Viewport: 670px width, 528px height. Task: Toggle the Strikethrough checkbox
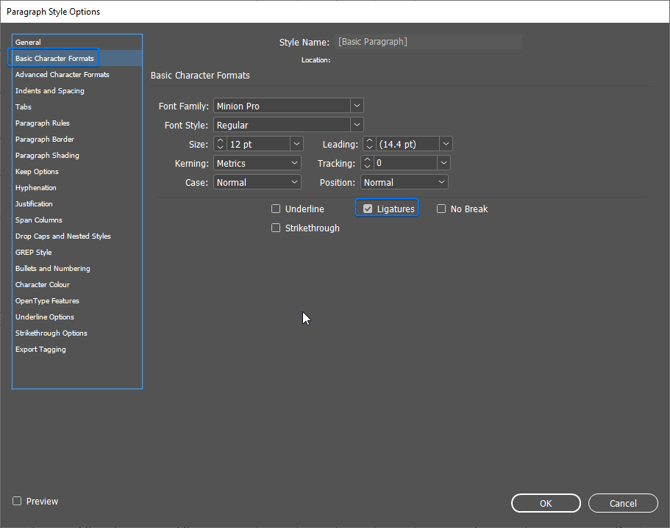(276, 228)
